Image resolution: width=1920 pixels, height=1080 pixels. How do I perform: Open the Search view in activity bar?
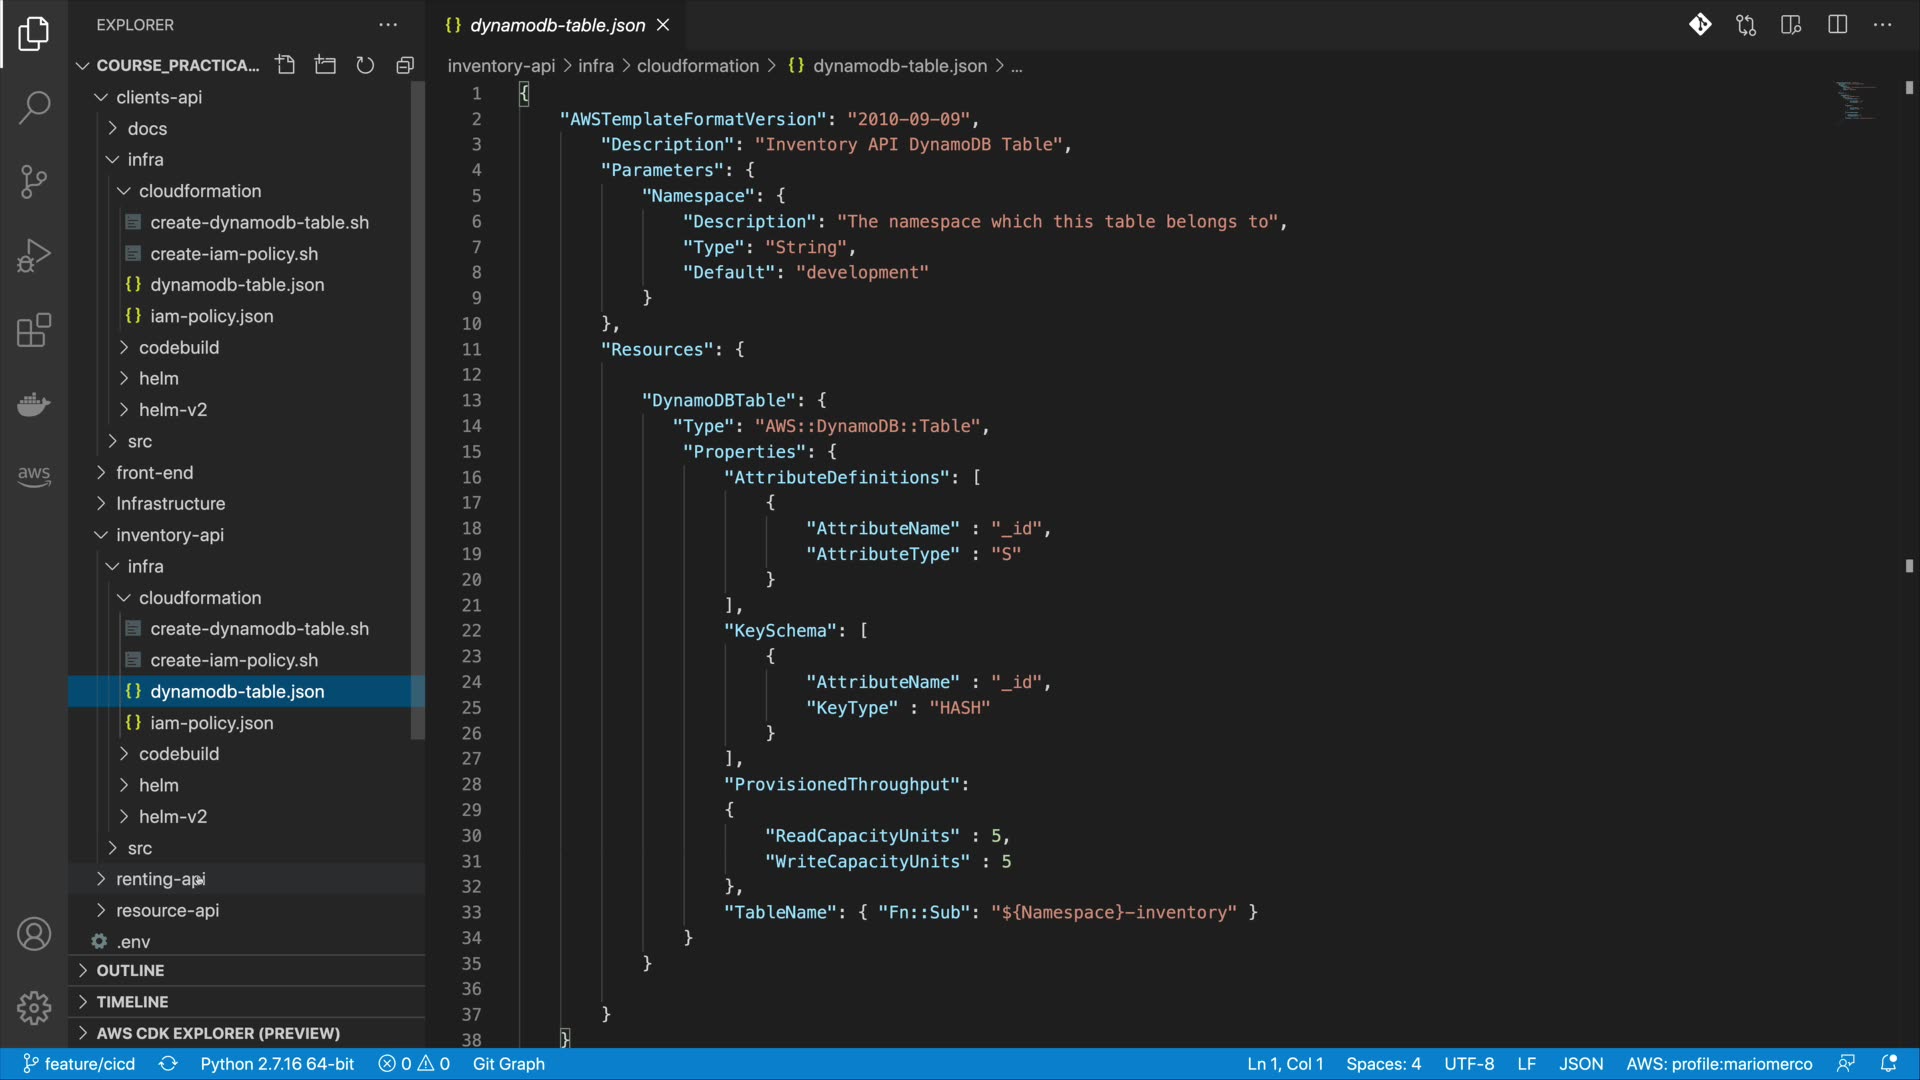point(34,107)
